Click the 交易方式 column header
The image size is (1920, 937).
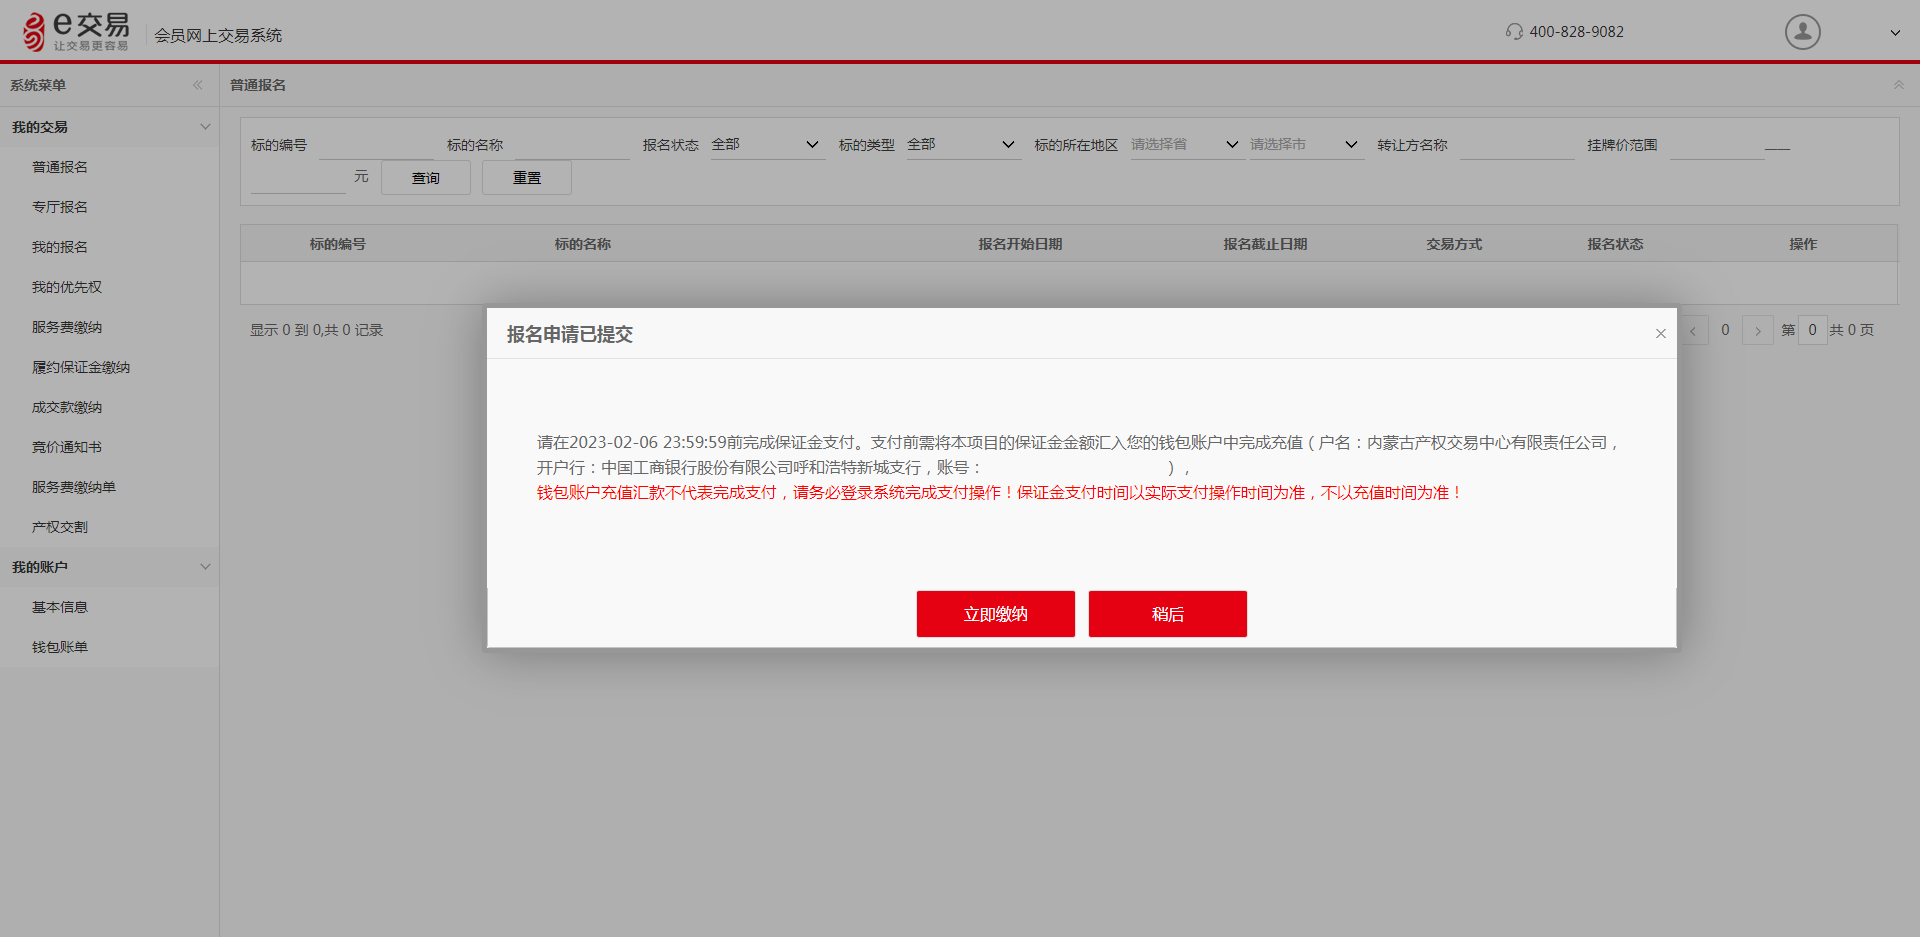(x=1454, y=244)
